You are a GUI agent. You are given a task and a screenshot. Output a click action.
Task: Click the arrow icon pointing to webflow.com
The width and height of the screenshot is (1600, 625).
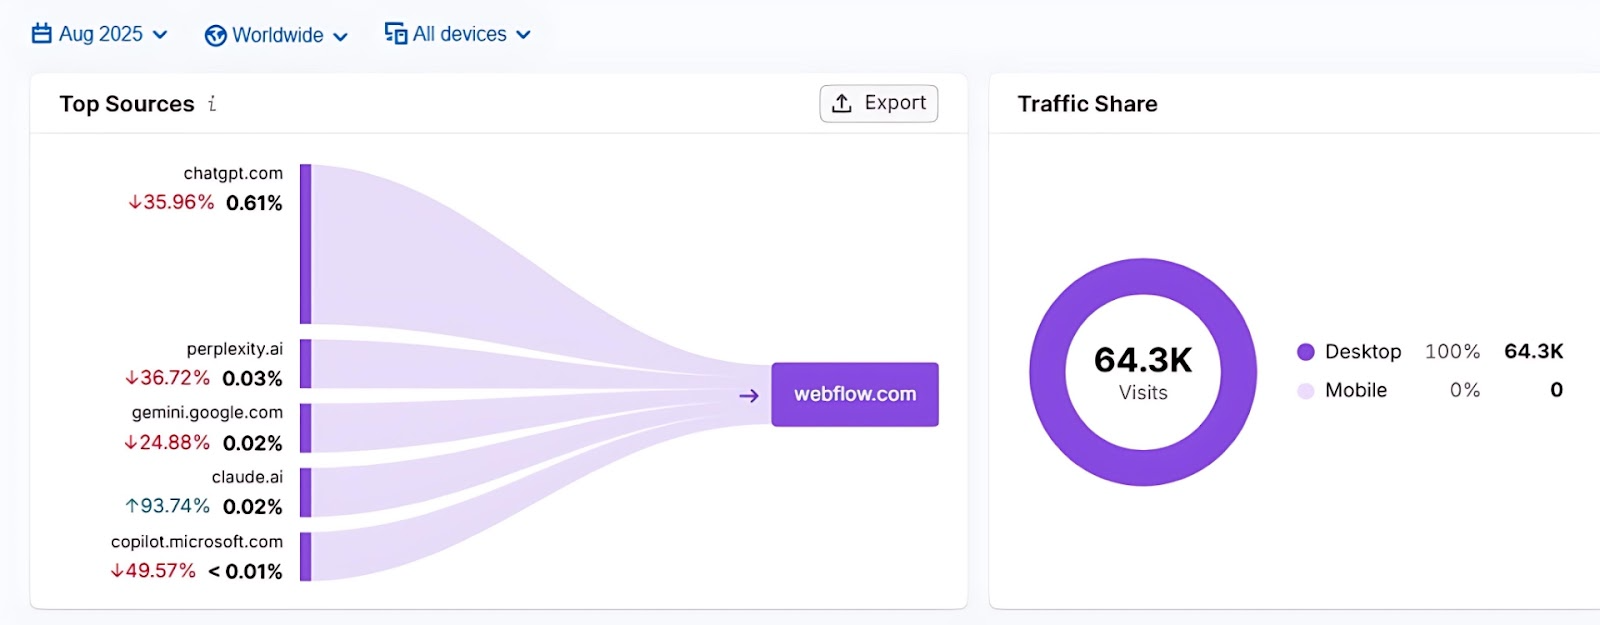[x=749, y=396]
